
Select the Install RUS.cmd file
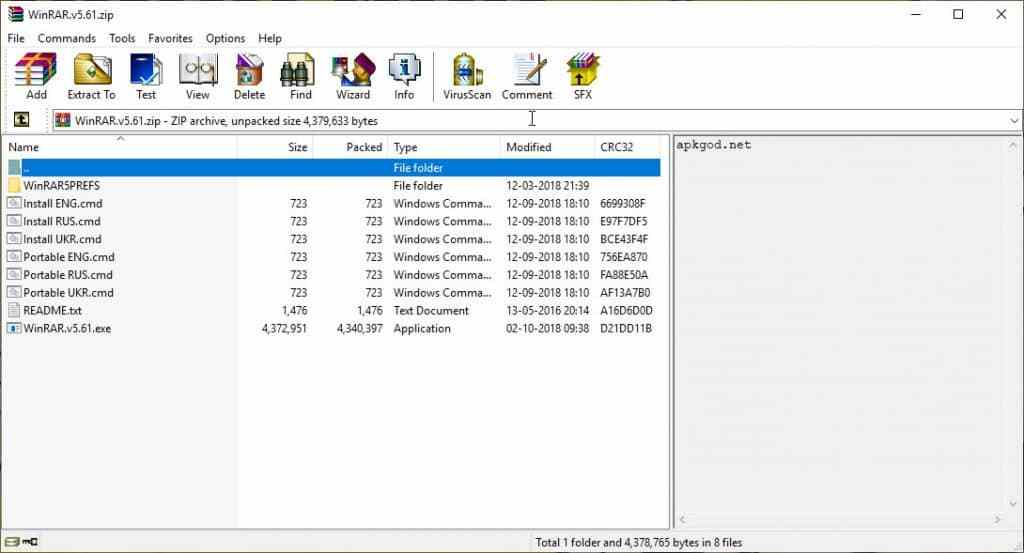334,221
